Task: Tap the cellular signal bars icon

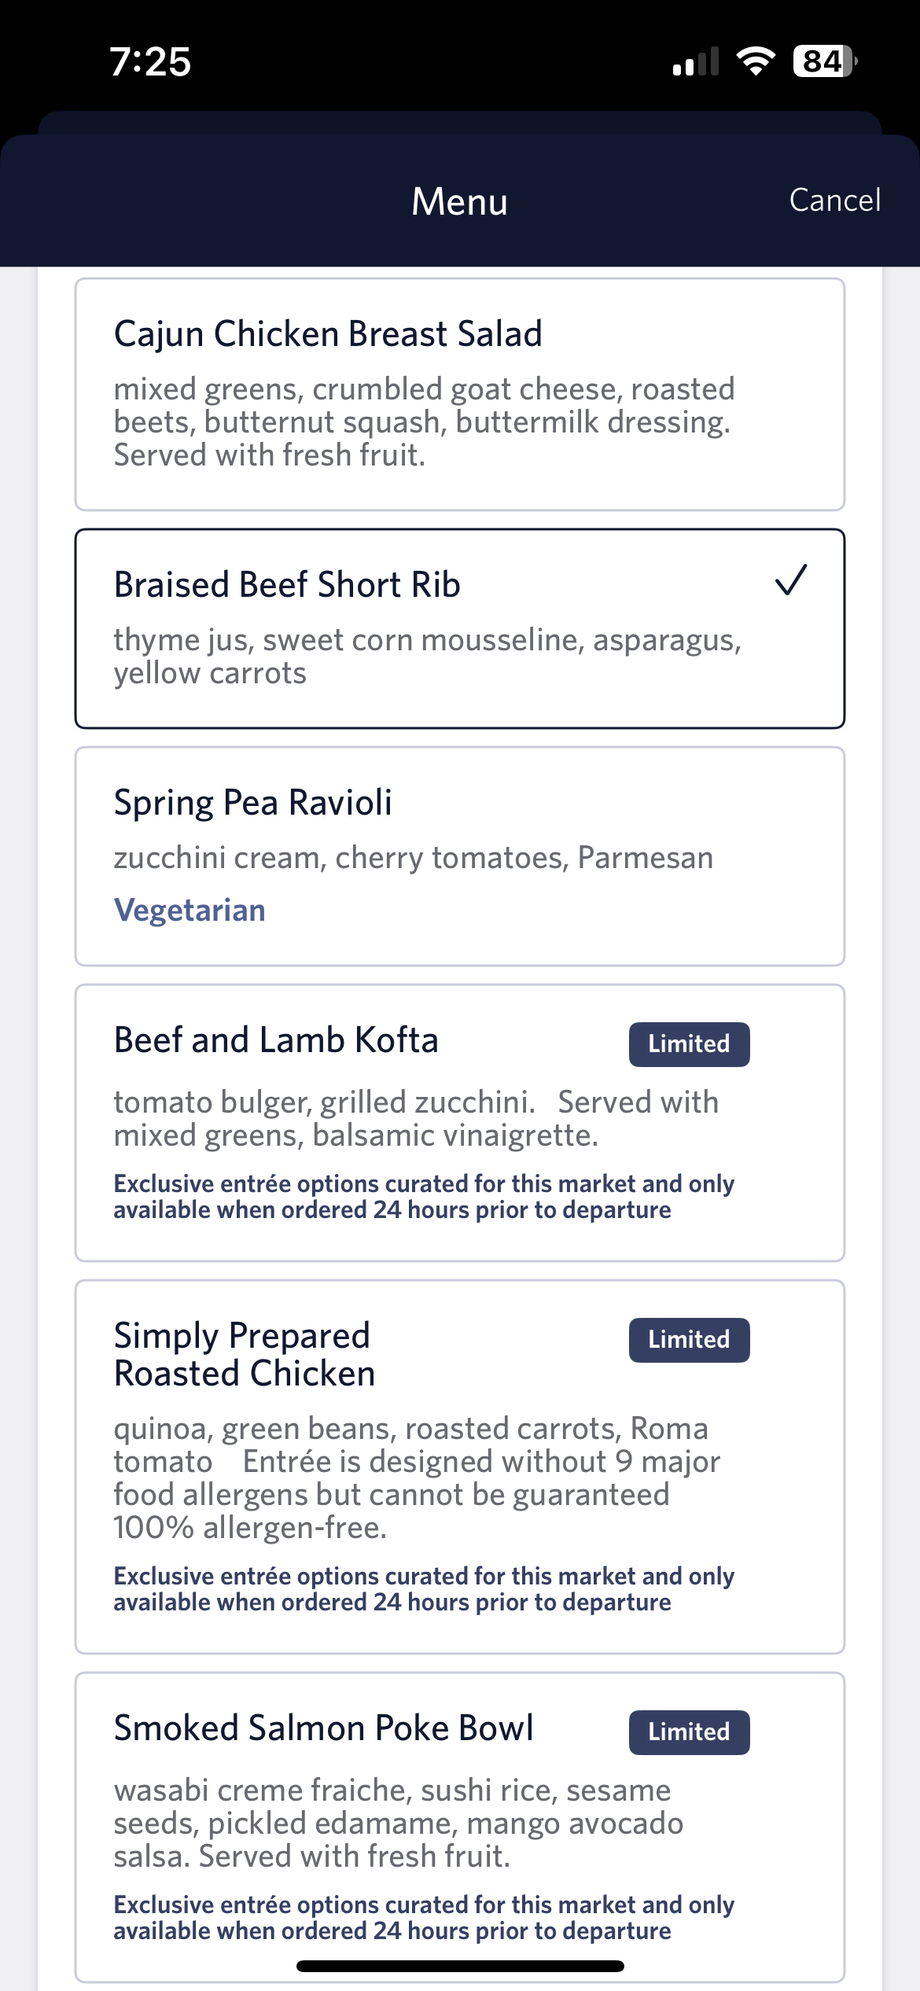Action: pyautogui.click(x=696, y=63)
